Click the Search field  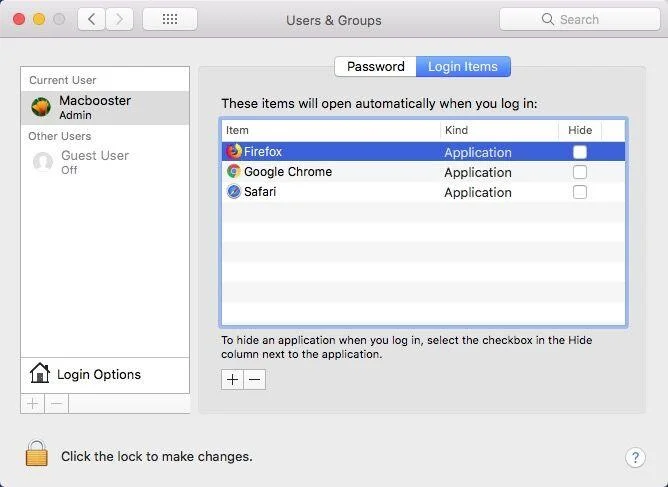click(579, 19)
